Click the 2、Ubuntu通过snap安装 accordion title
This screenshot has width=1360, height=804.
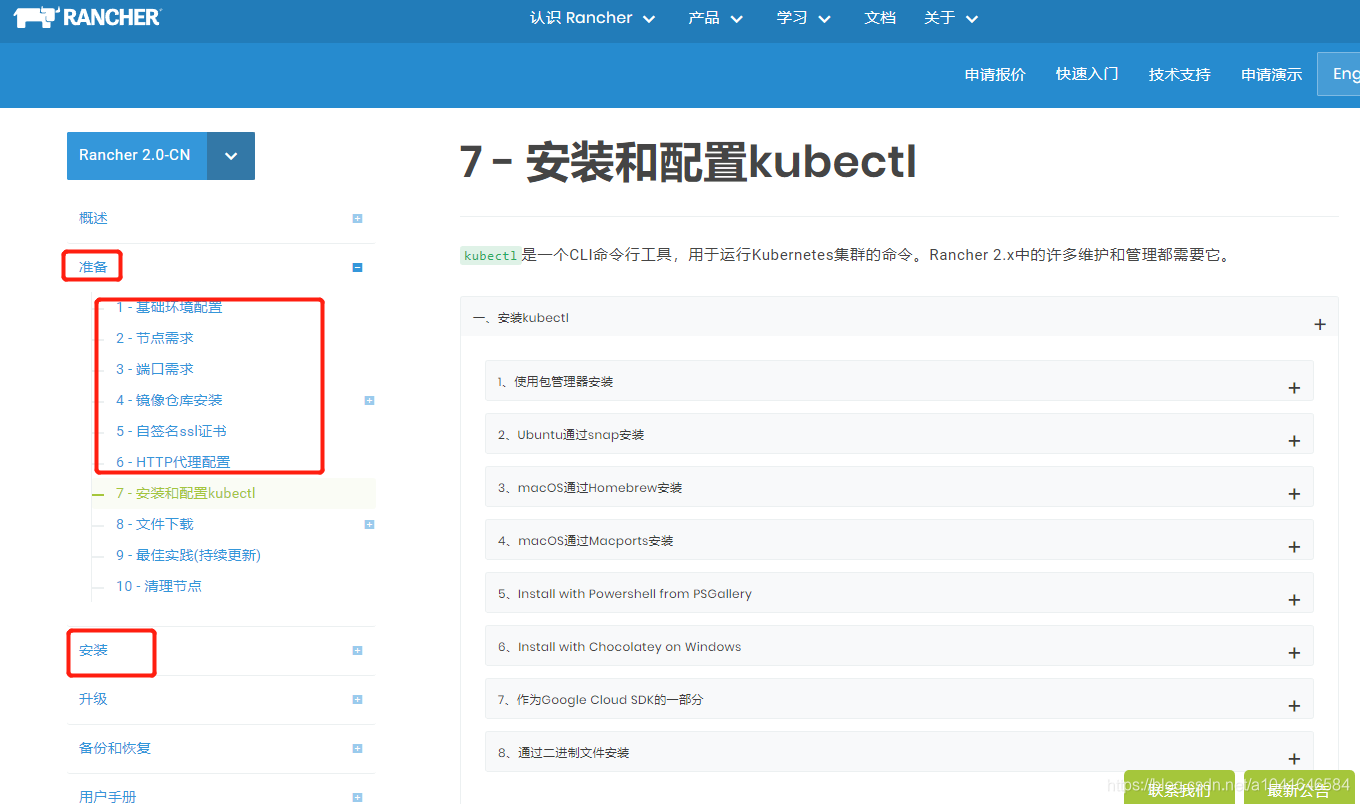[x=571, y=435]
